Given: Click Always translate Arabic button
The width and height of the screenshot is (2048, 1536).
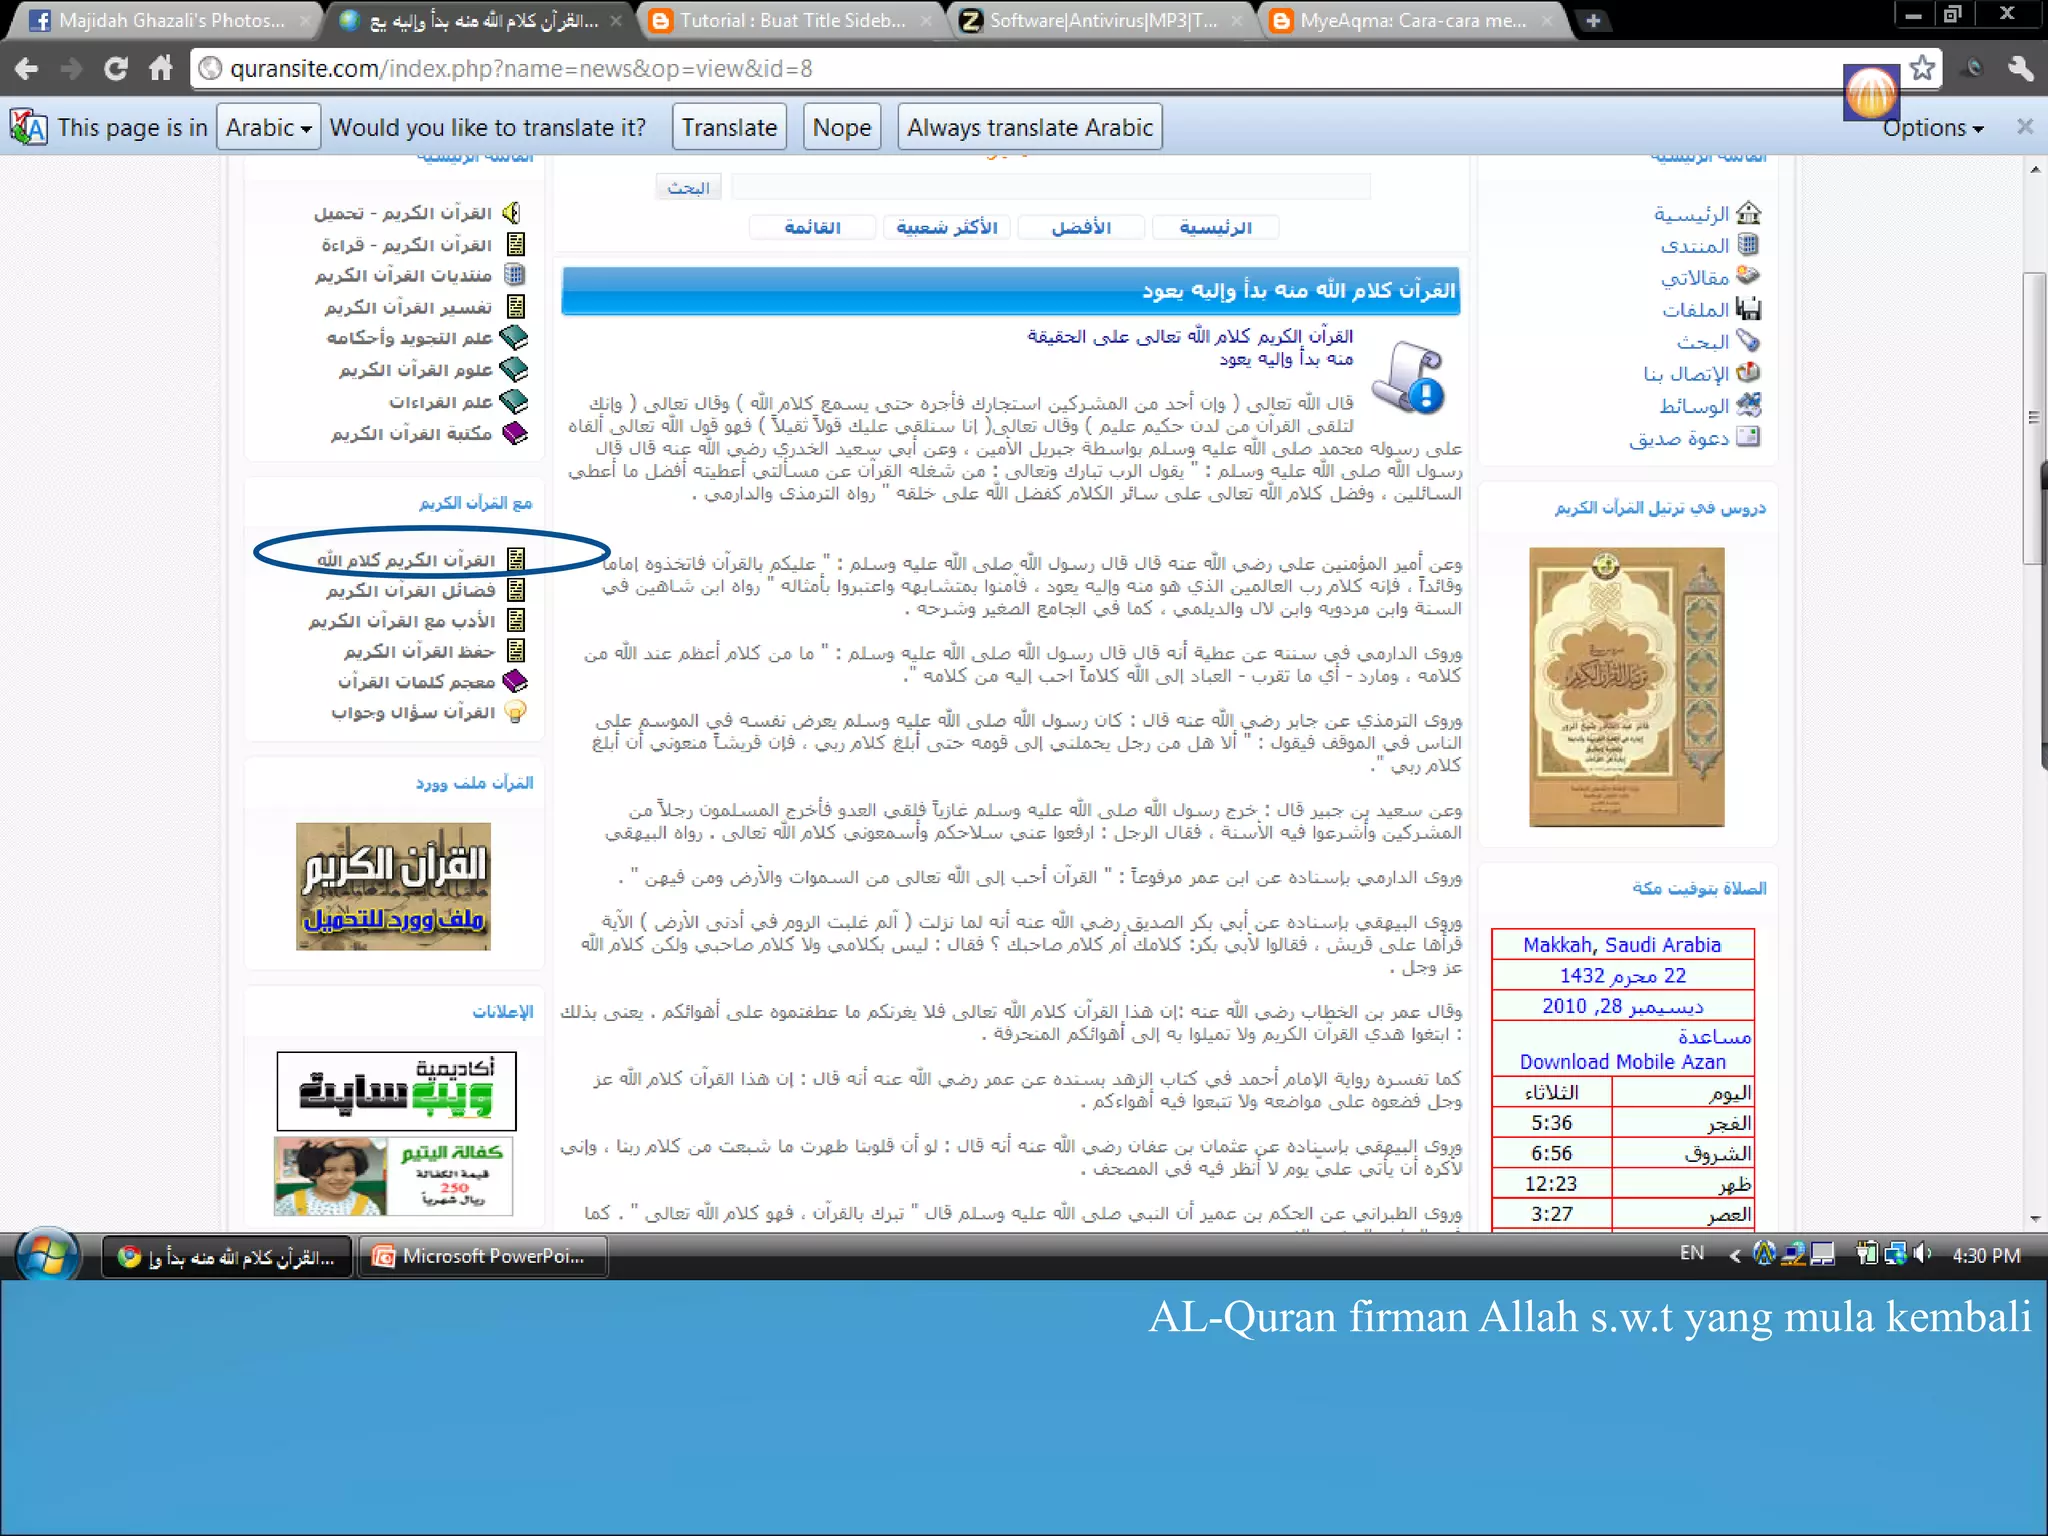Looking at the screenshot, I should [x=1030, y=127].
